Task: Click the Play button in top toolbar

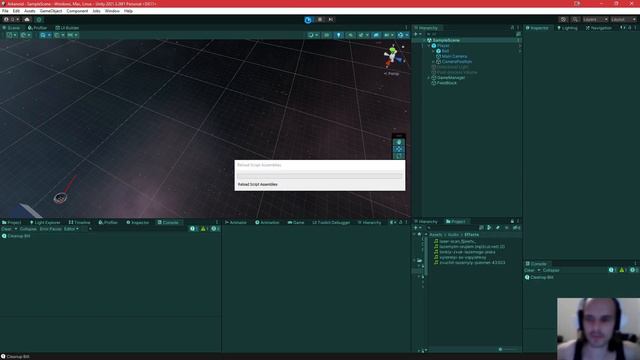Action: pos(308,20)
